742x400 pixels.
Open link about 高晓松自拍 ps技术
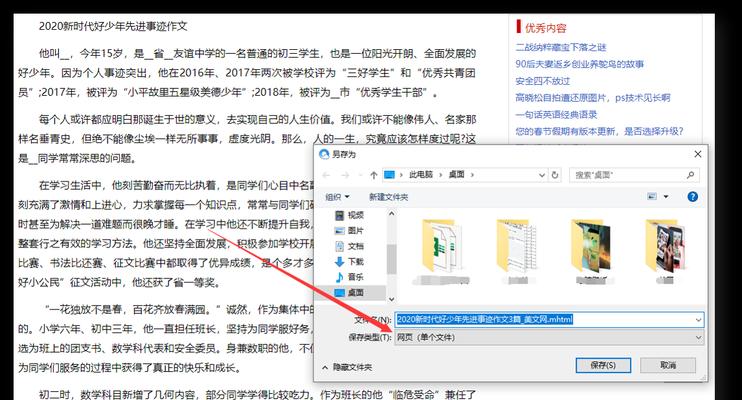coord(592,98)
